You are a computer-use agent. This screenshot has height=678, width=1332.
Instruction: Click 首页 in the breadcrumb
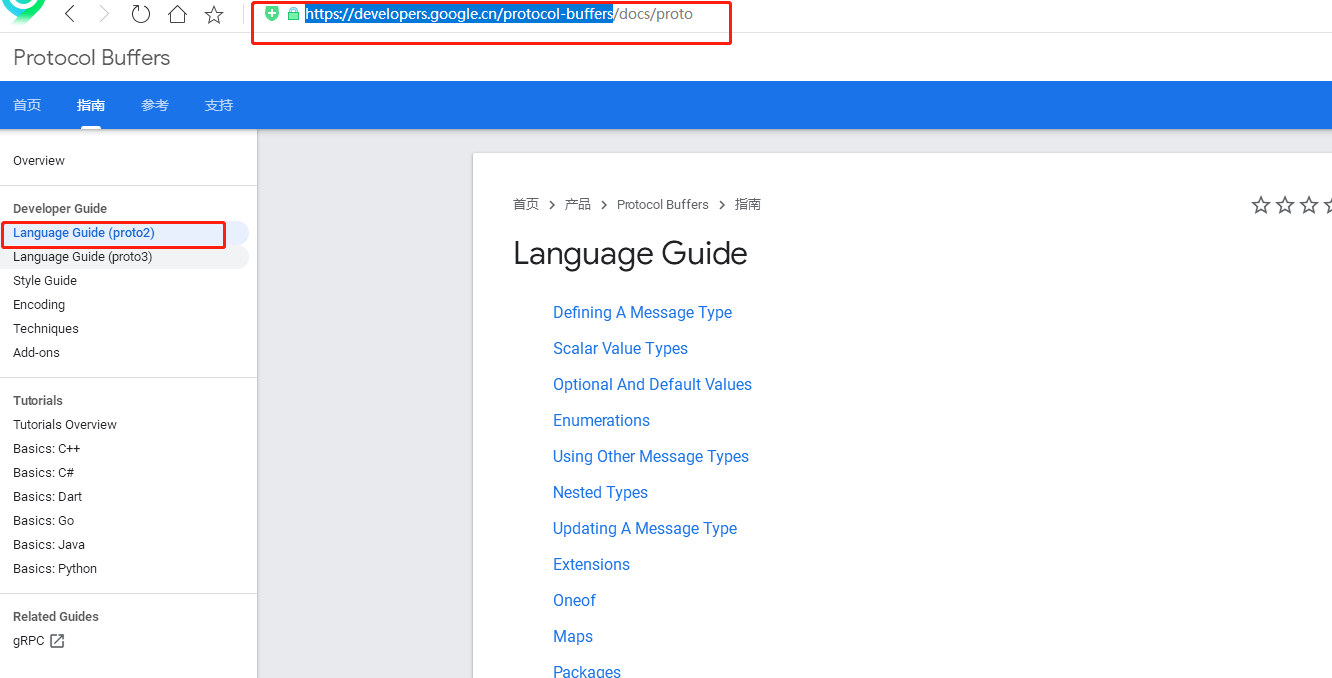[x=526, y=204]
